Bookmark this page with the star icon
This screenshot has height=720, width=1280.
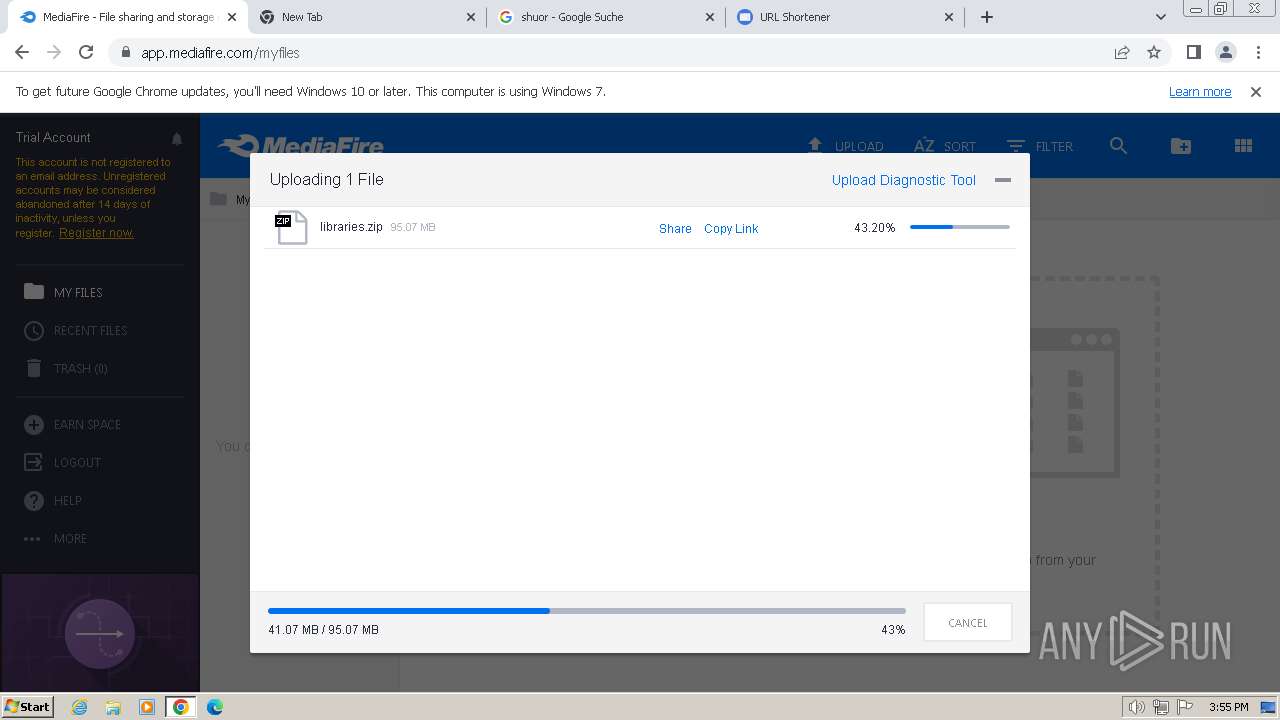coord(1154,53)
